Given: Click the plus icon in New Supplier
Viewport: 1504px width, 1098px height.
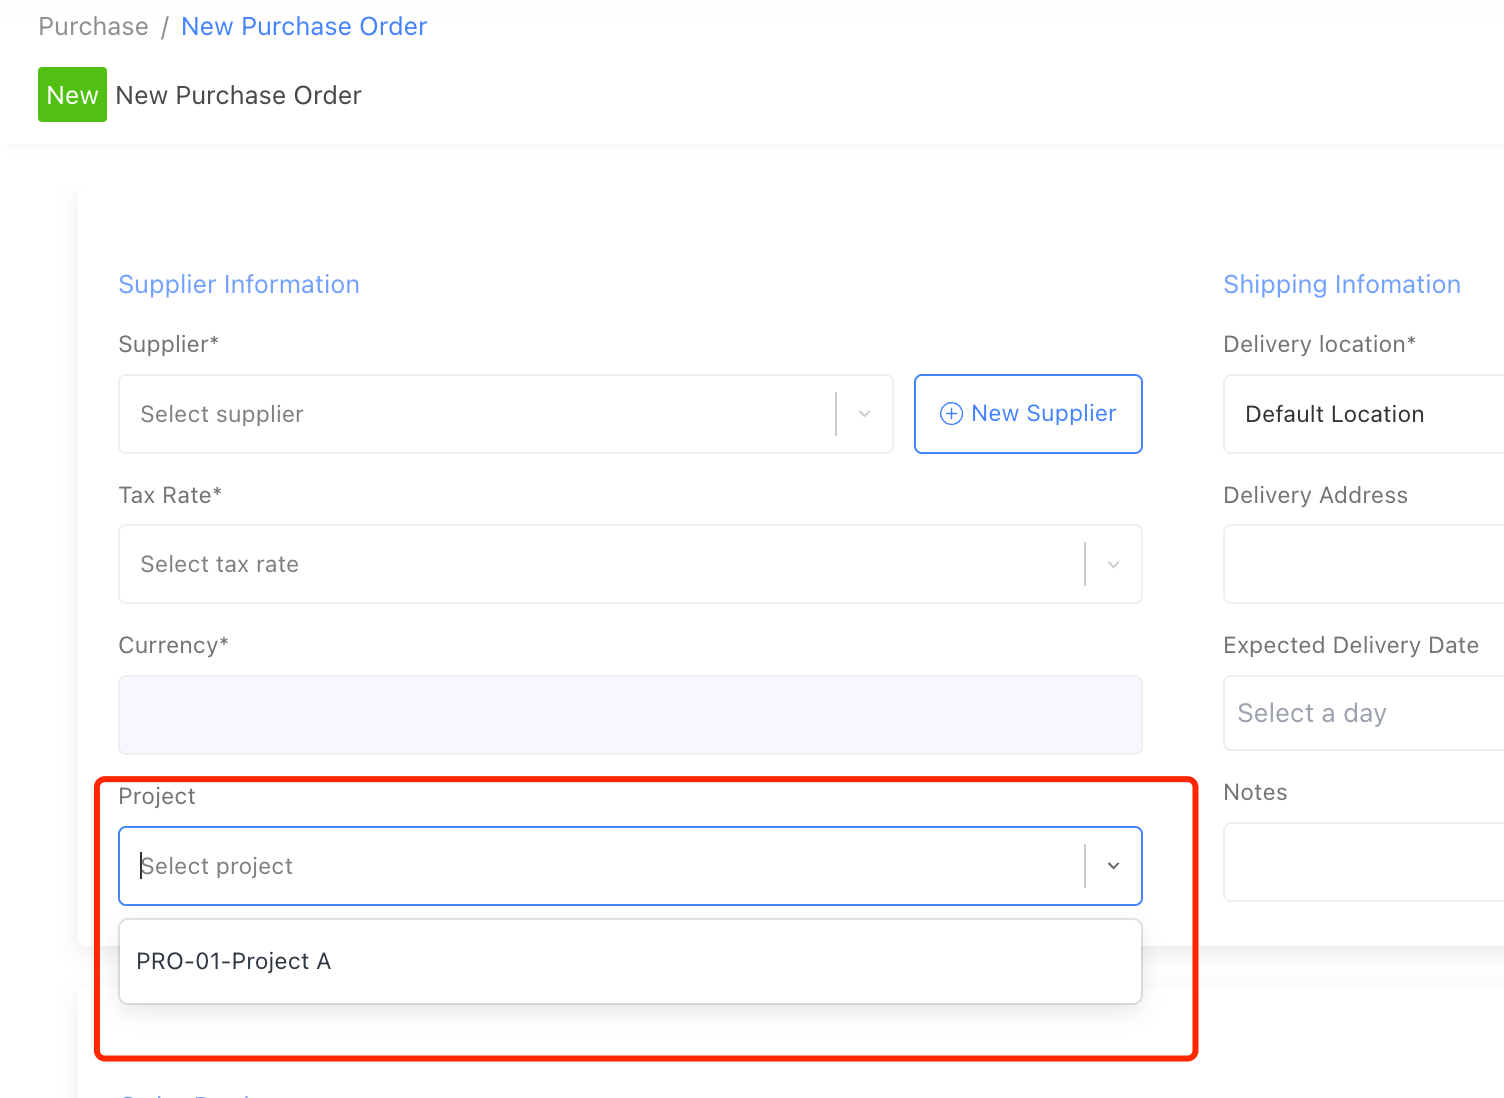Looking at the screenshot, I should point(951,414).
